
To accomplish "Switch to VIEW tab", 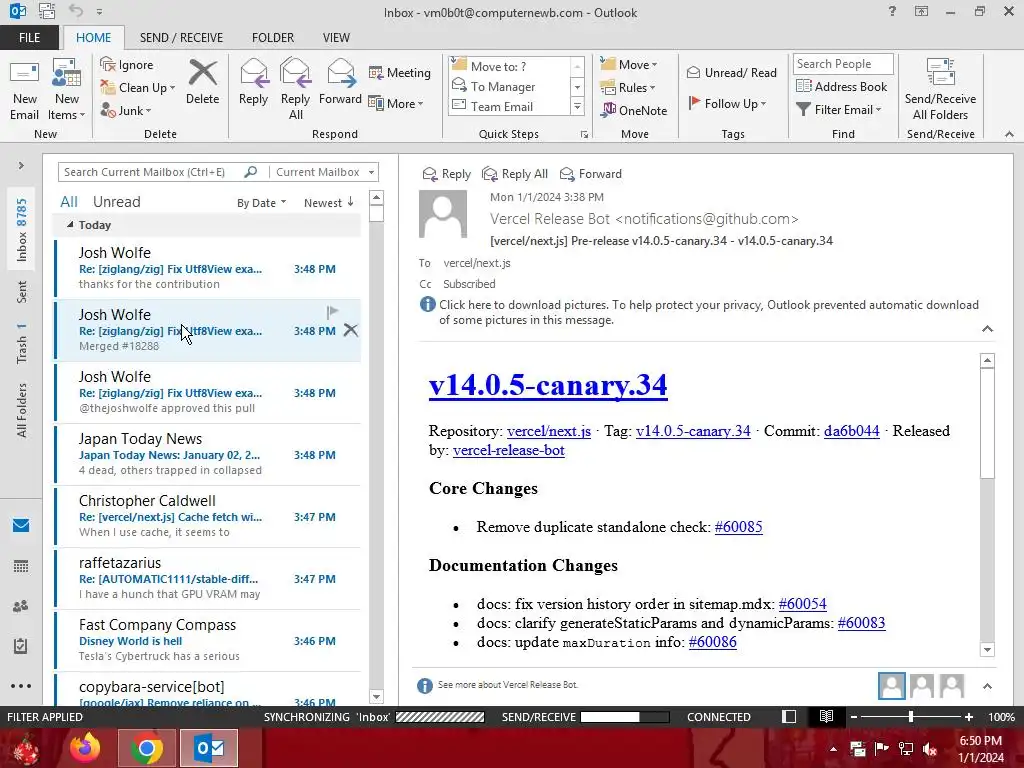I will coord(336,37).
